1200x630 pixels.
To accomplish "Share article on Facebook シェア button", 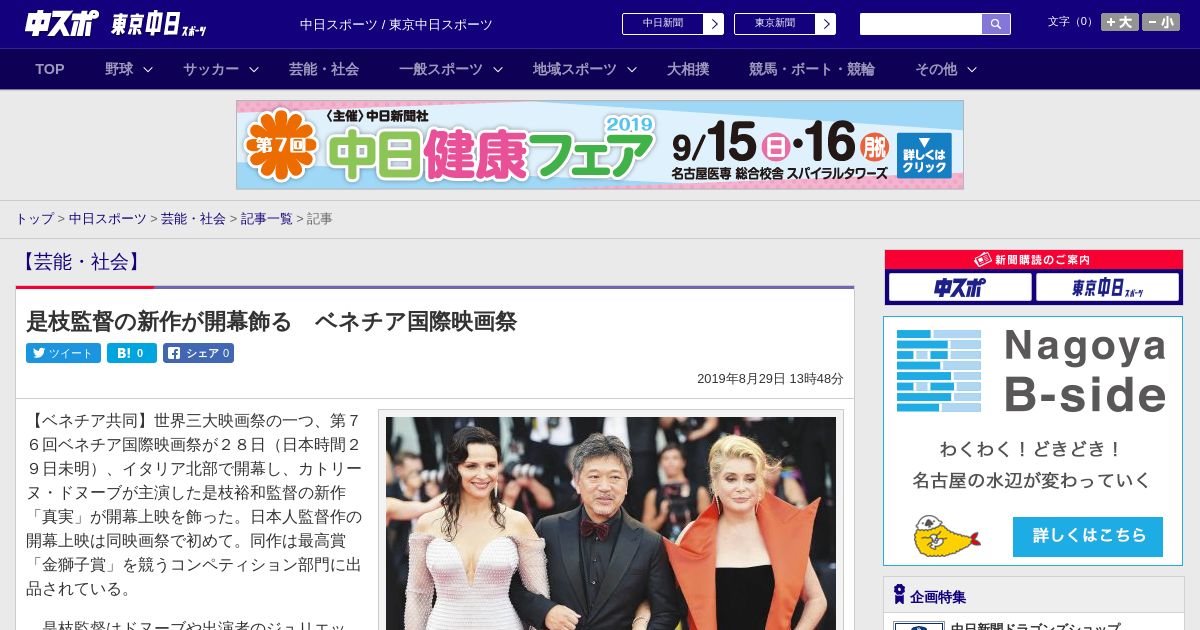I will [x=198, y=353].
